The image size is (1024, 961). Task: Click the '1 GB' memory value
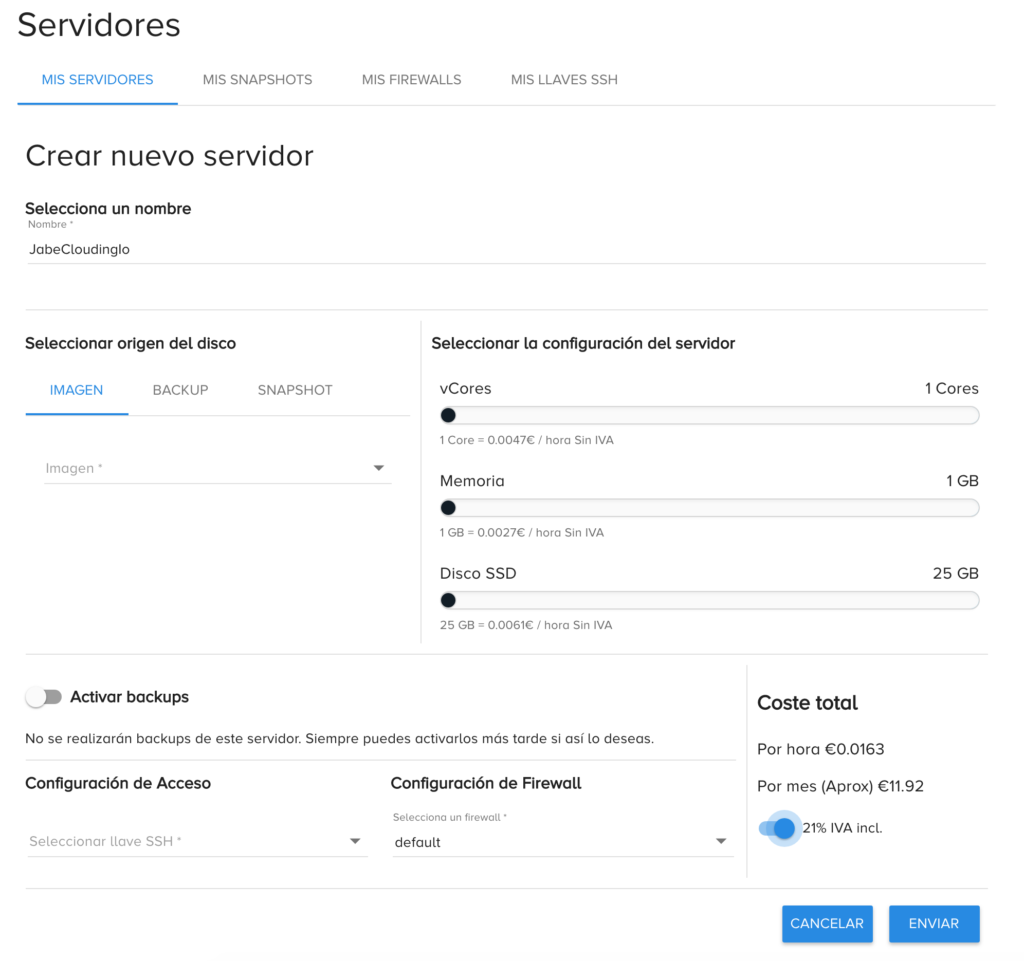962,481
